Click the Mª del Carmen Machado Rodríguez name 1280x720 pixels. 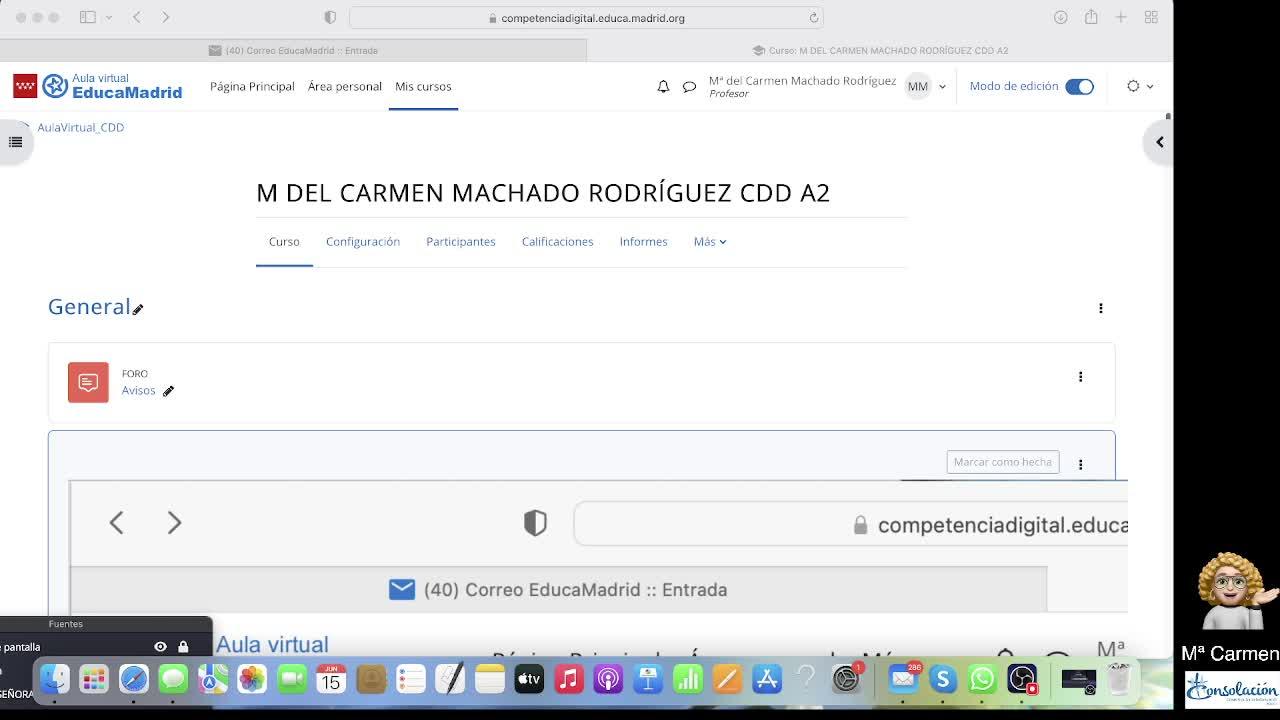[x=802, y=81]
